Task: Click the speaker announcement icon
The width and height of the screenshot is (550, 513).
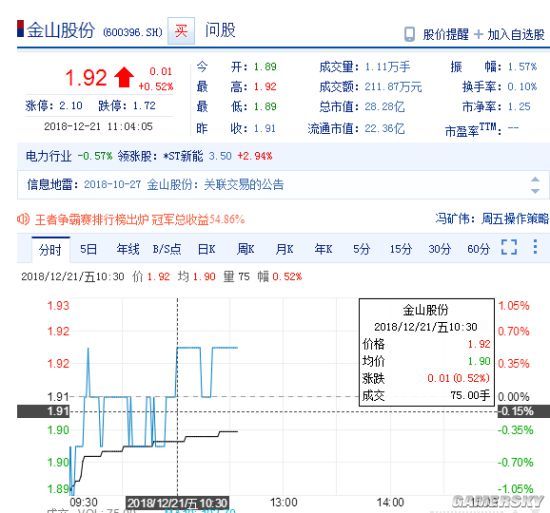Action: [23, 219]
